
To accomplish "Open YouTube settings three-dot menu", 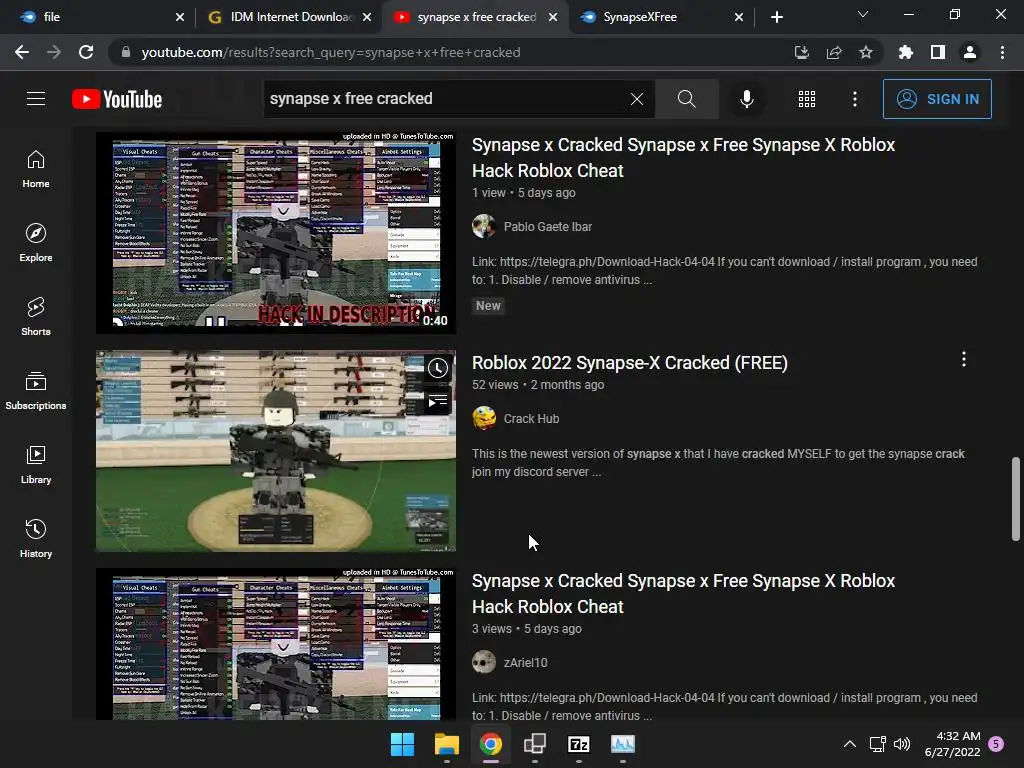I will [854, 99].
